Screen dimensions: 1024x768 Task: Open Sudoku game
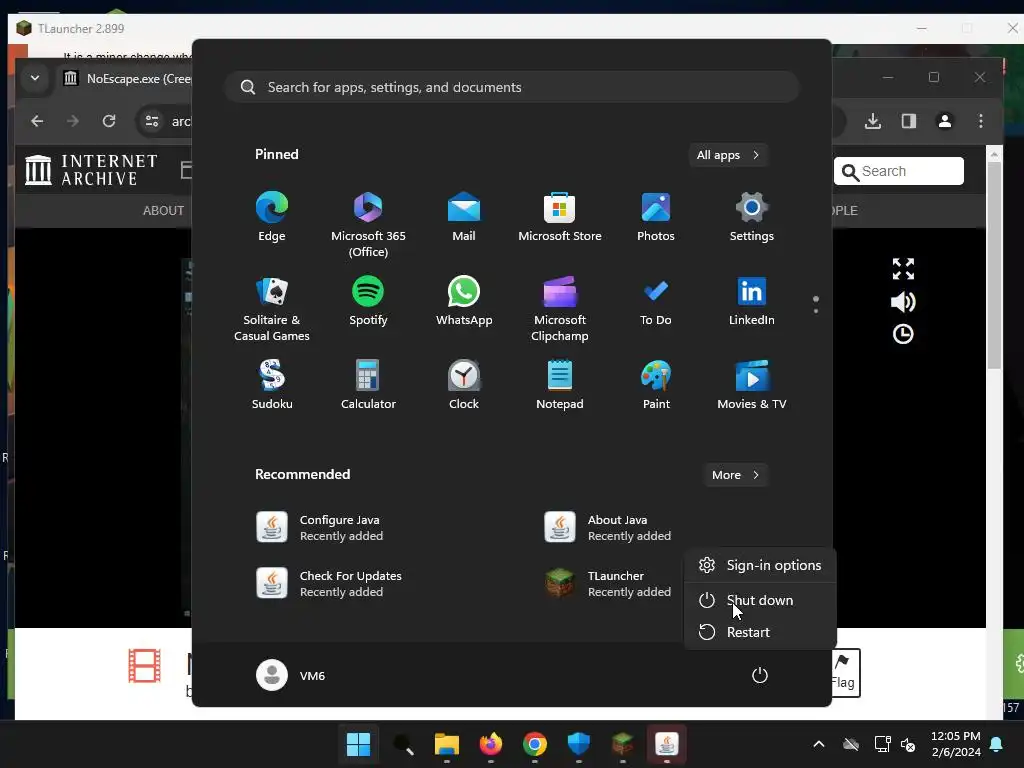click(x=272, y=385)
